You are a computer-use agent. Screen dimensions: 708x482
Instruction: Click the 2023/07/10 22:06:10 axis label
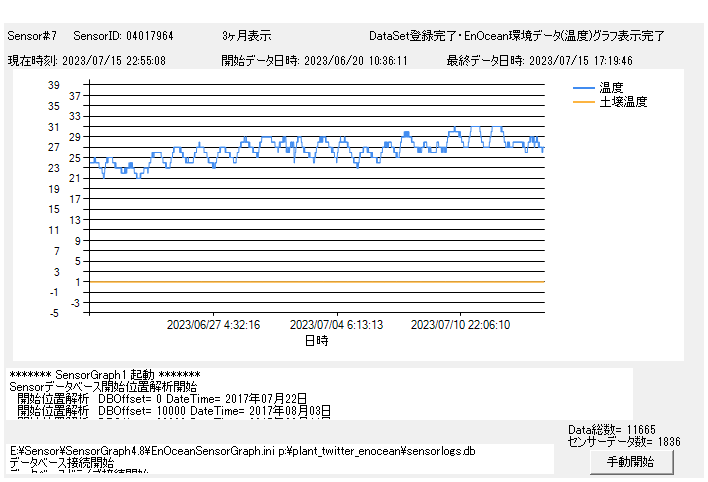coord(461,325)
